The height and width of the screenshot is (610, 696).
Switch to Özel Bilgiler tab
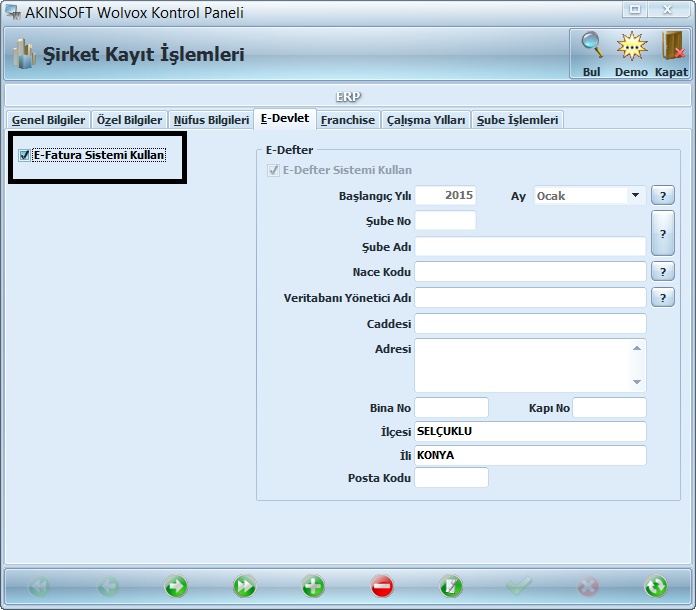pyautogui.click(x=130, y=120)
